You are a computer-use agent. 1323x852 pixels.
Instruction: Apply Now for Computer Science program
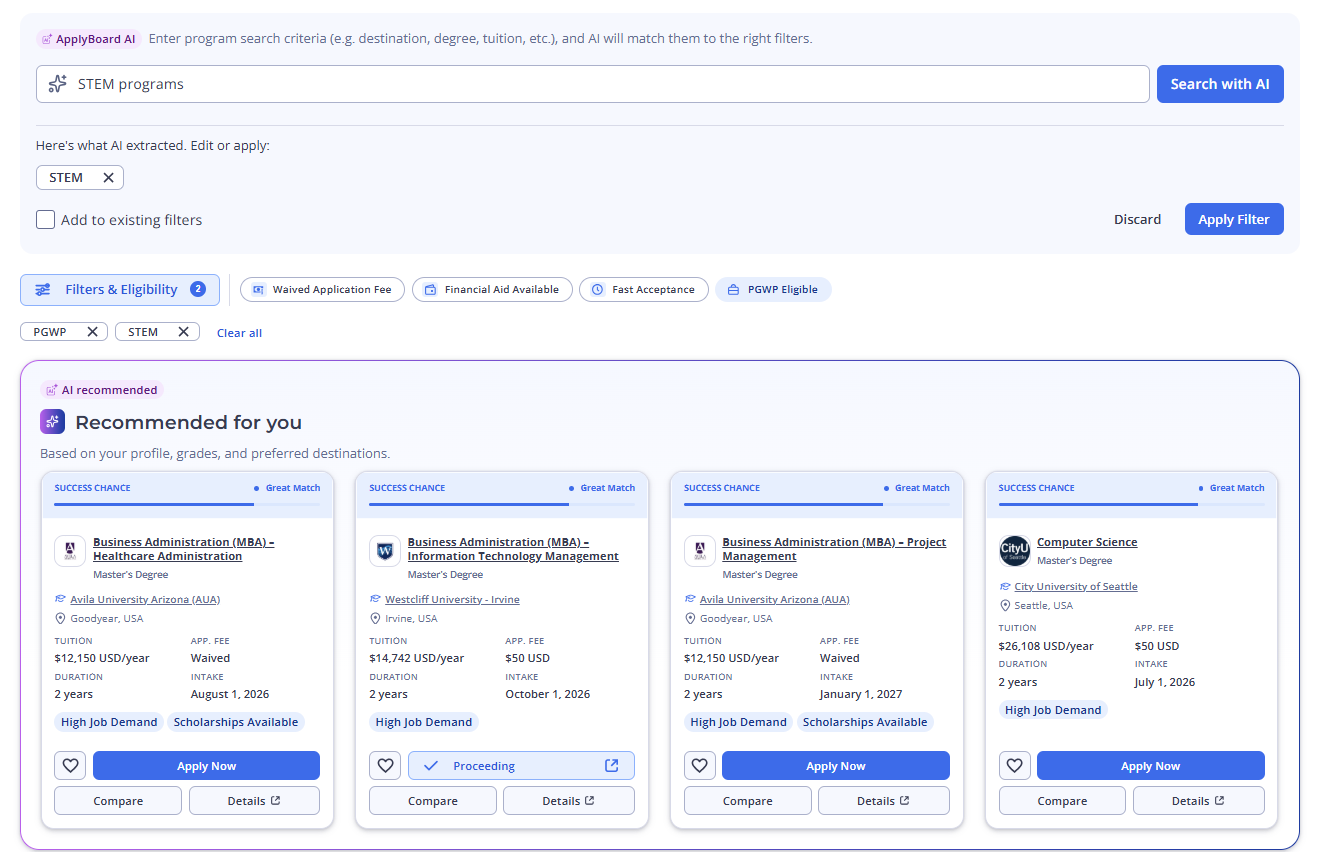click(x=1151, y=766)
